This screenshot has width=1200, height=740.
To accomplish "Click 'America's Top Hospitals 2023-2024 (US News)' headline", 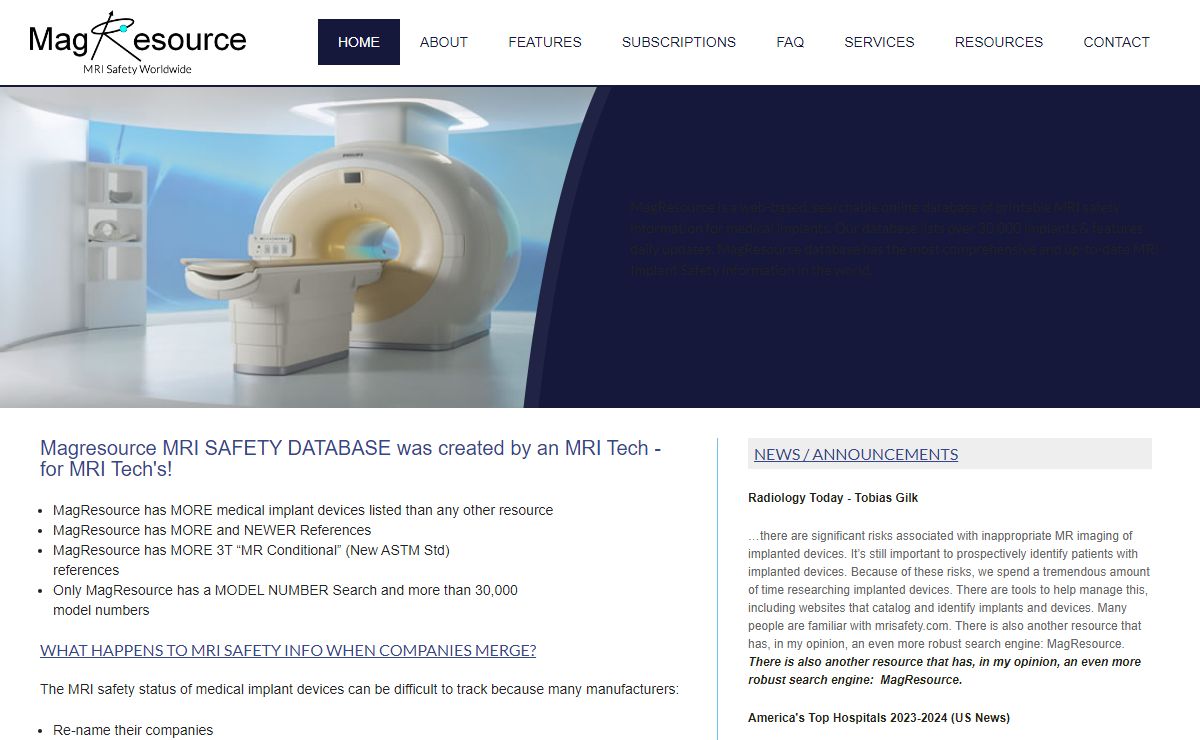I will (879, 718).
